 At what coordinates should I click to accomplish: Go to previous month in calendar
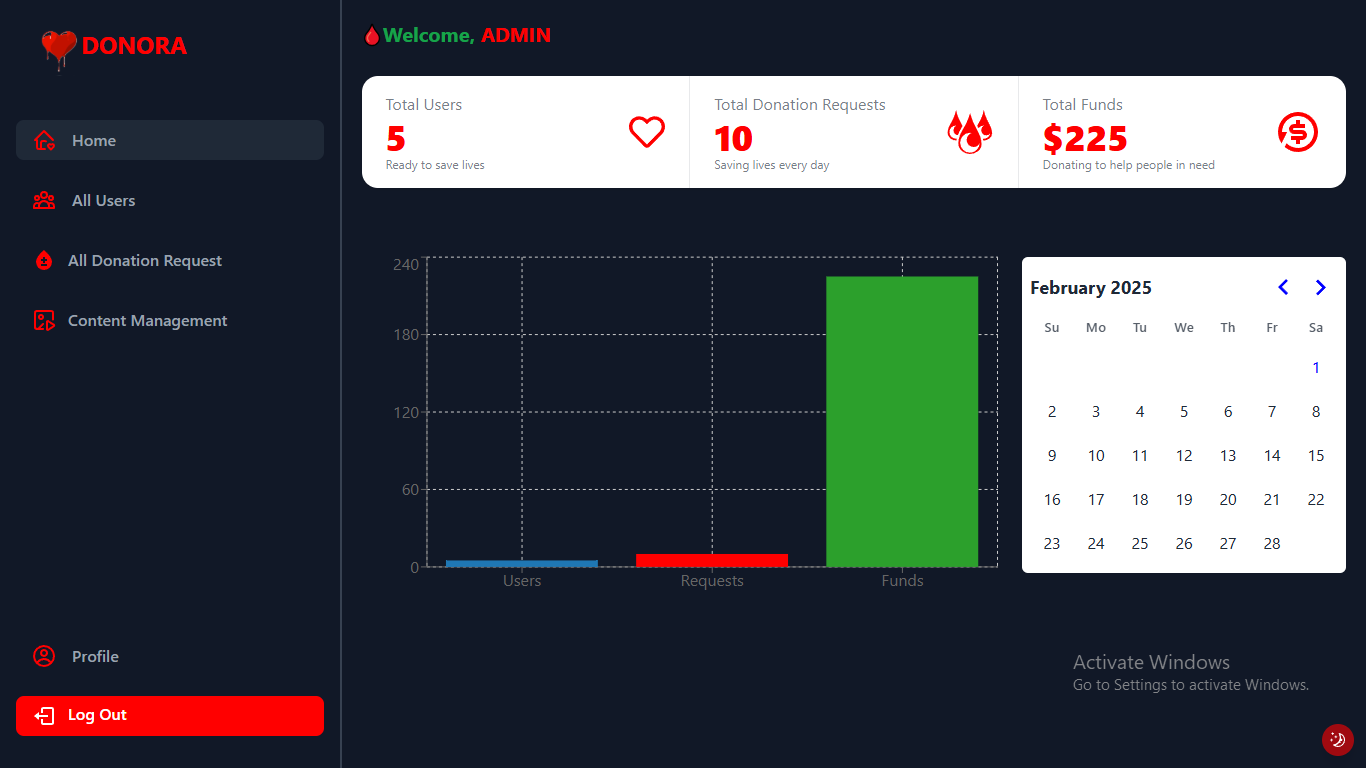pyautogui.click(x=1283, y=288)
